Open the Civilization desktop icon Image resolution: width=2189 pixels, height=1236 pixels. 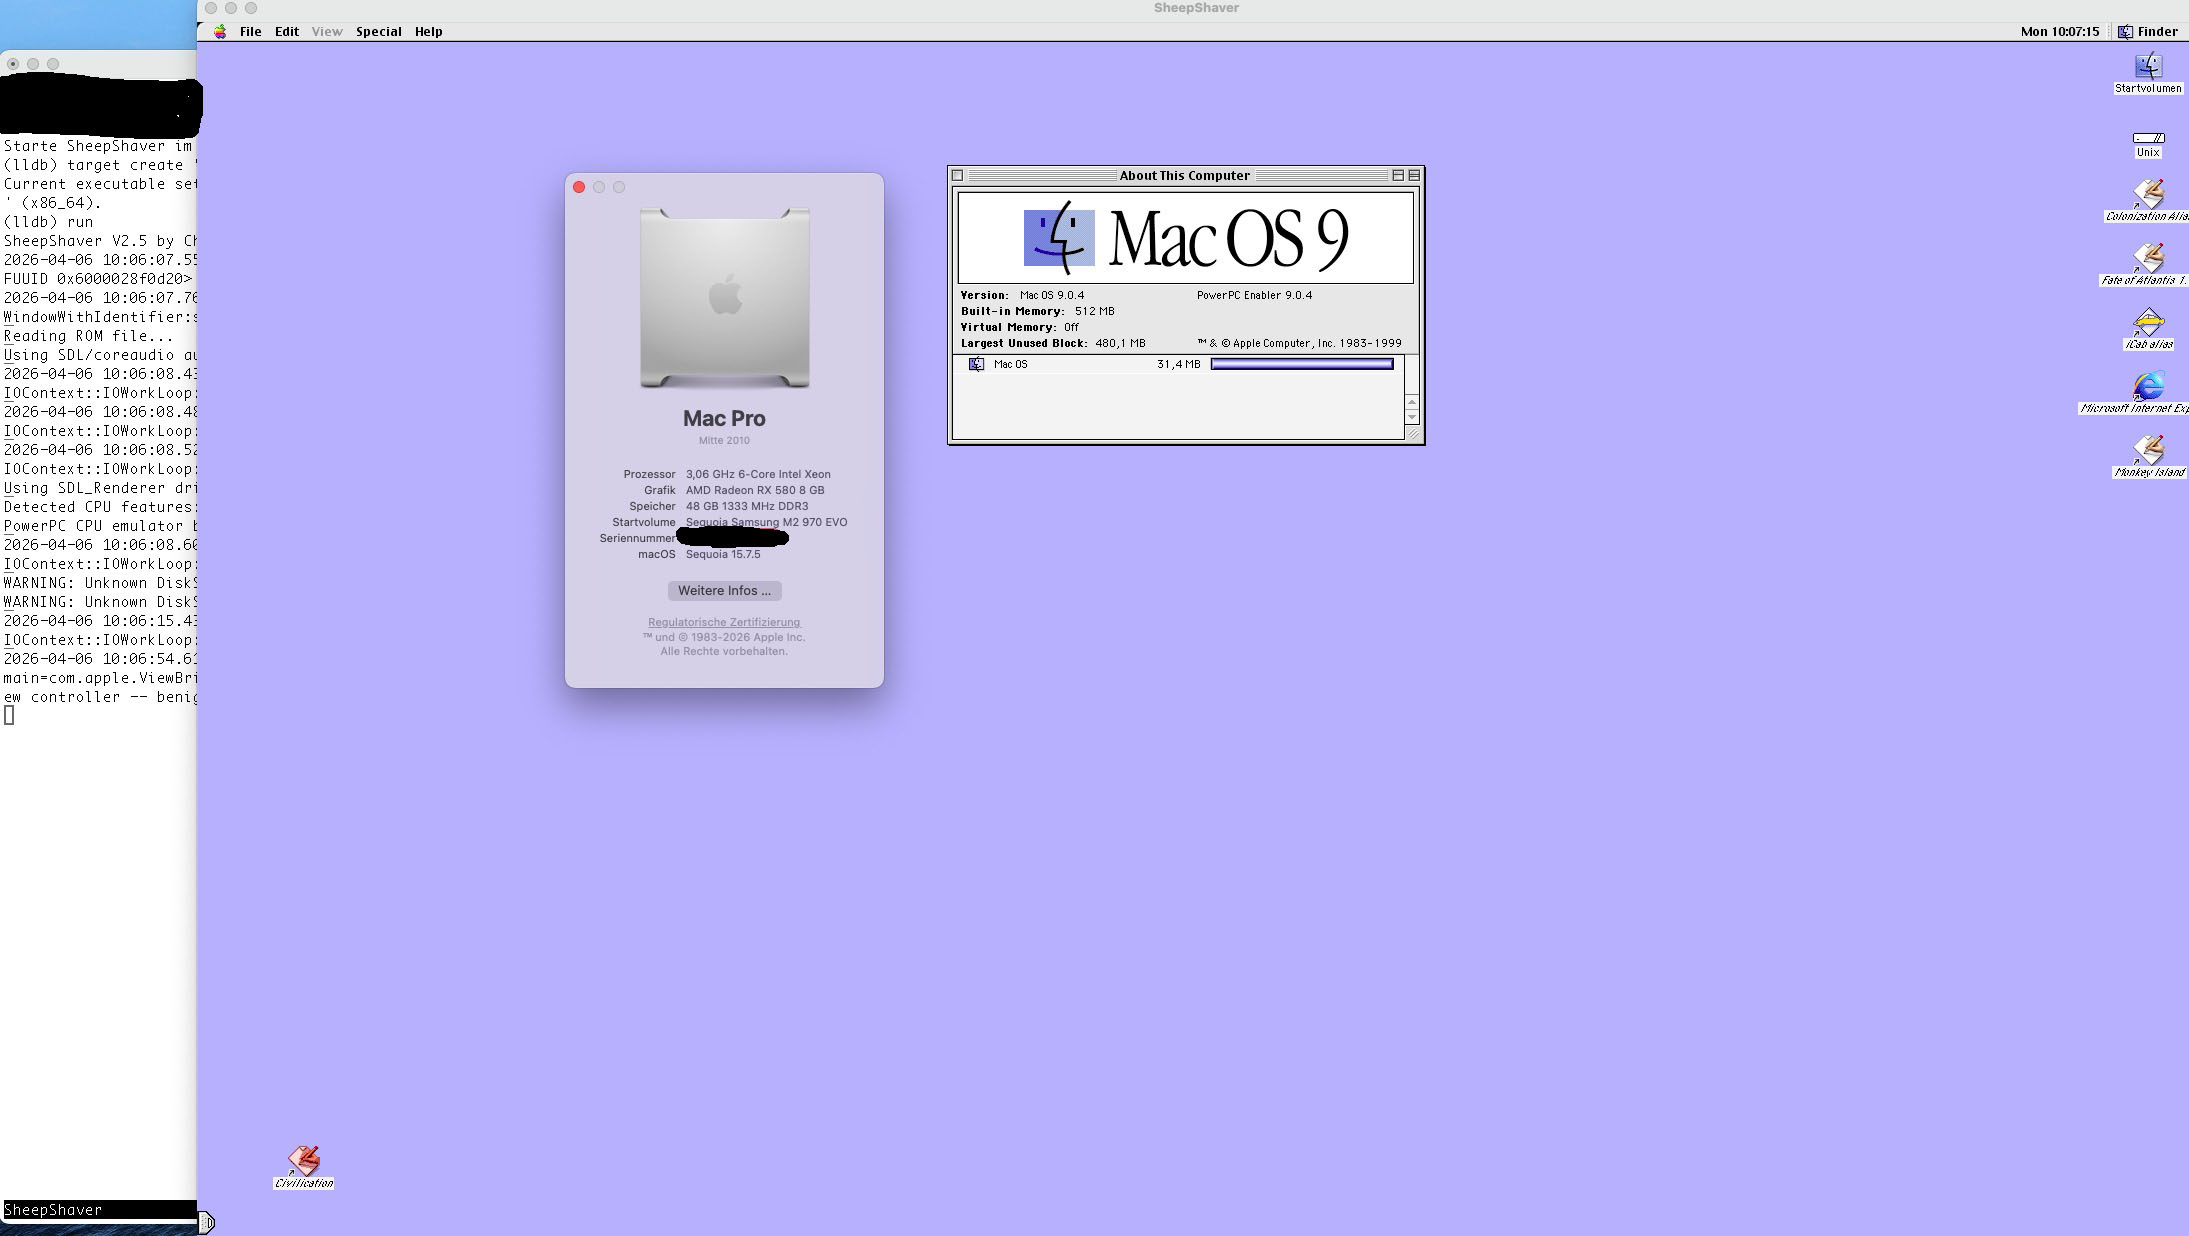point(304,1161)
